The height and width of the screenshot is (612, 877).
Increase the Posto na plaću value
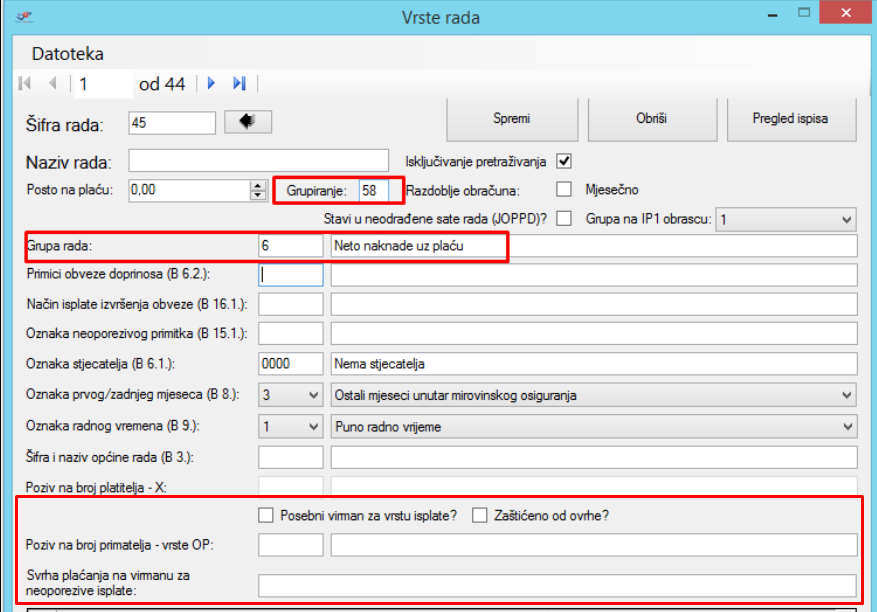256,184
